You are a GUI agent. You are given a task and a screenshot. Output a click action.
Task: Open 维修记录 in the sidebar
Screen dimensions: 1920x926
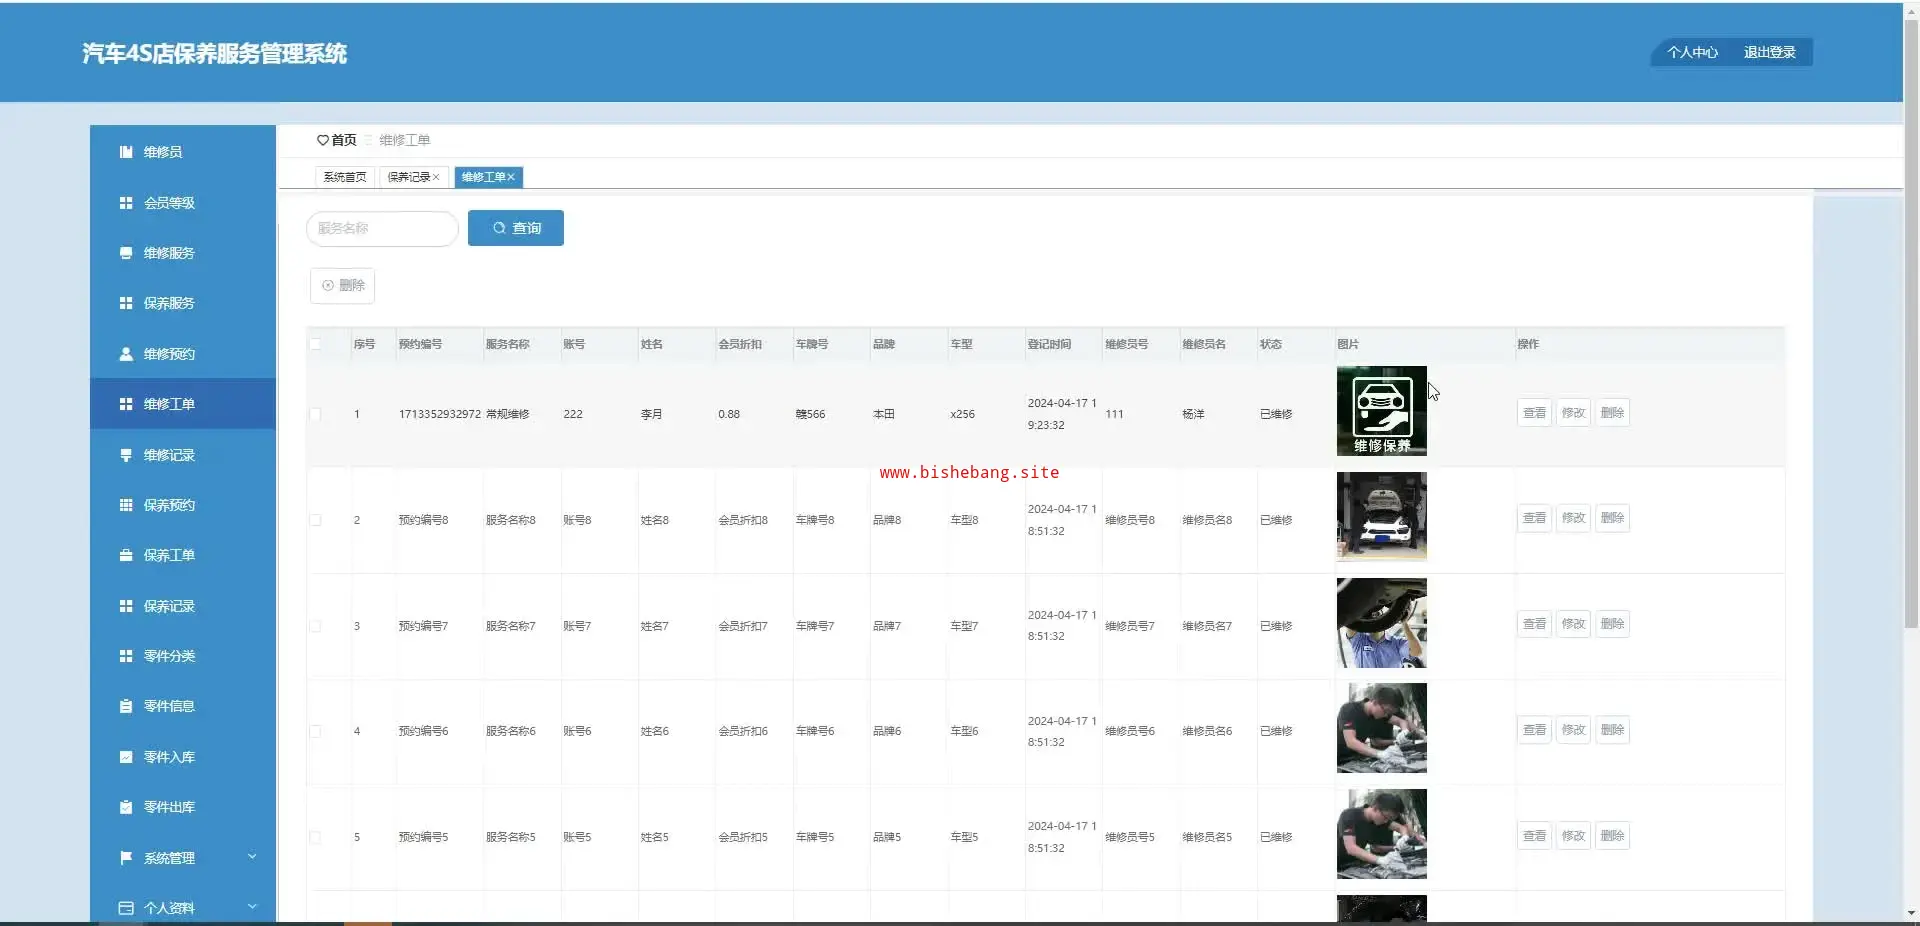click(x=169, y=455)
